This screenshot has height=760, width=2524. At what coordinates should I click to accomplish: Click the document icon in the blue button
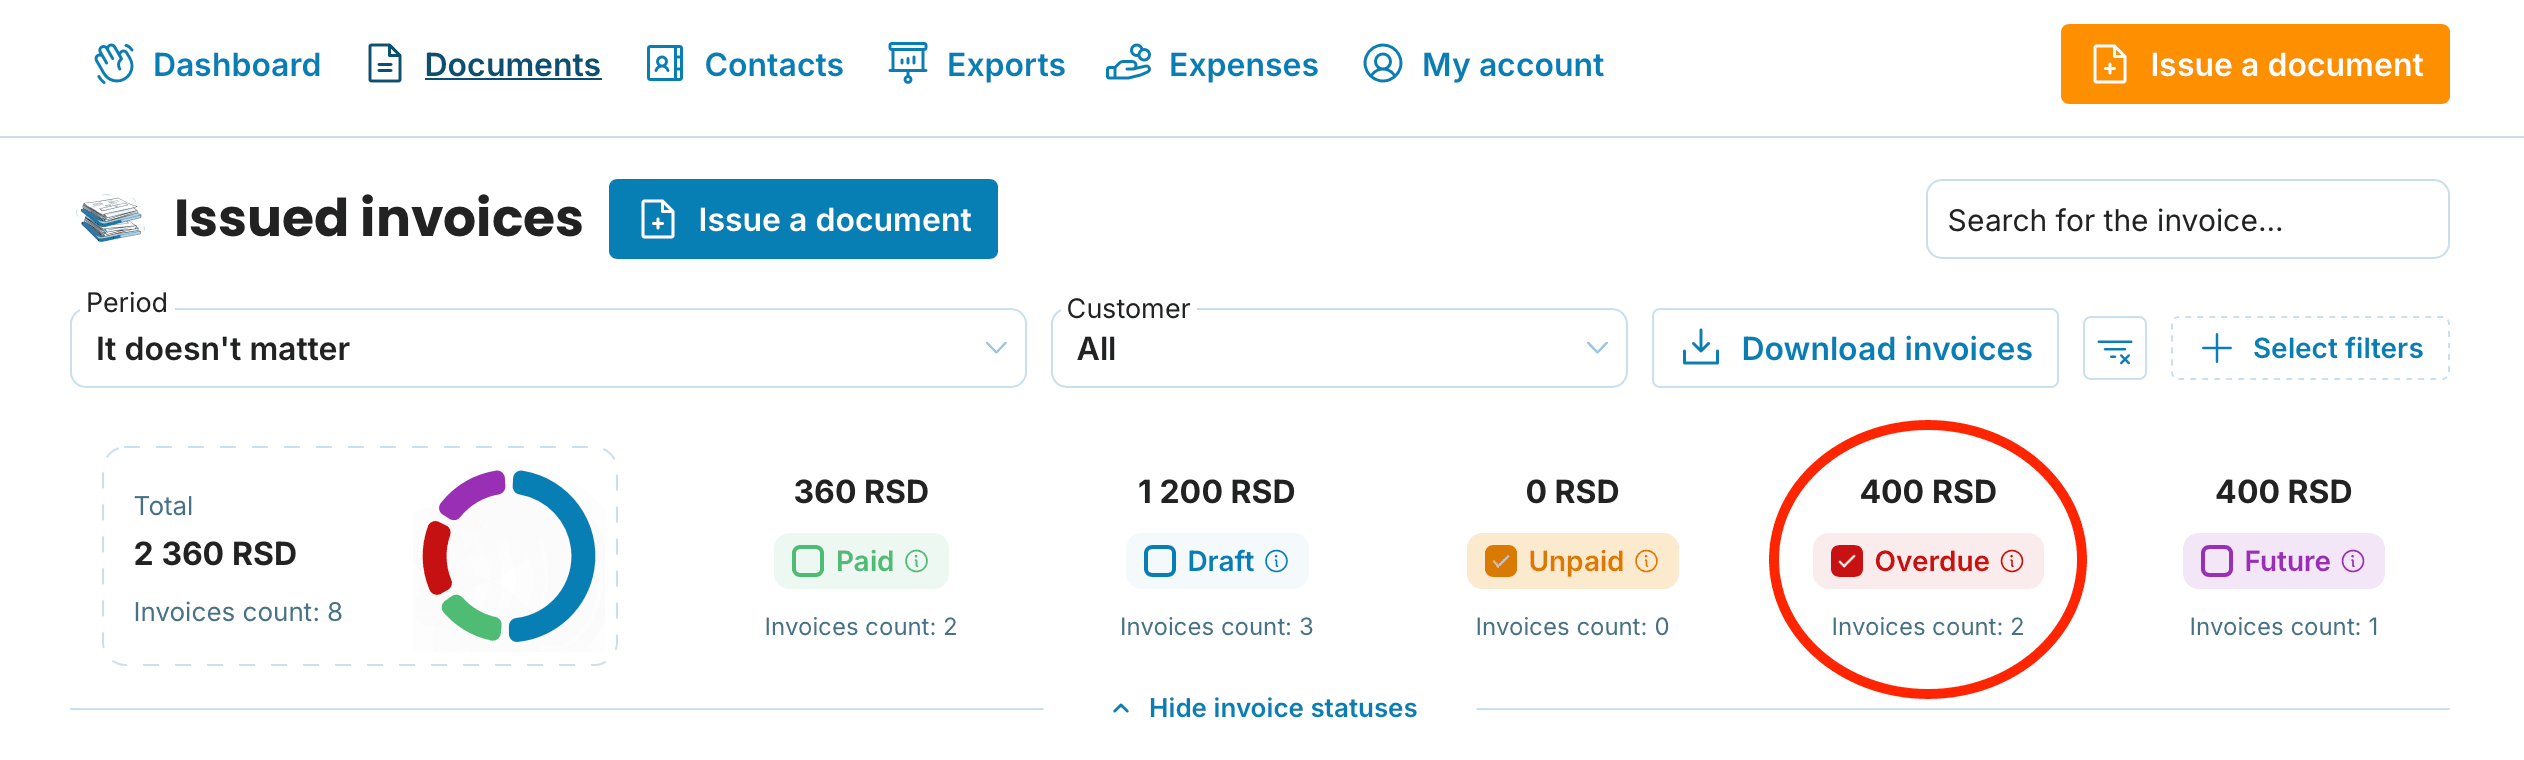[658, 220]
